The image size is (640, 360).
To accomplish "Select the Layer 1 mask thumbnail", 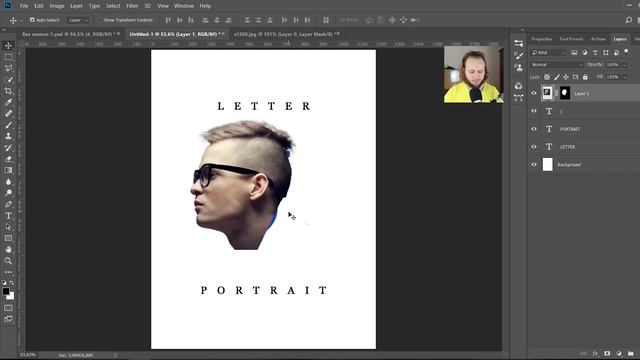I will pos(564,93).
